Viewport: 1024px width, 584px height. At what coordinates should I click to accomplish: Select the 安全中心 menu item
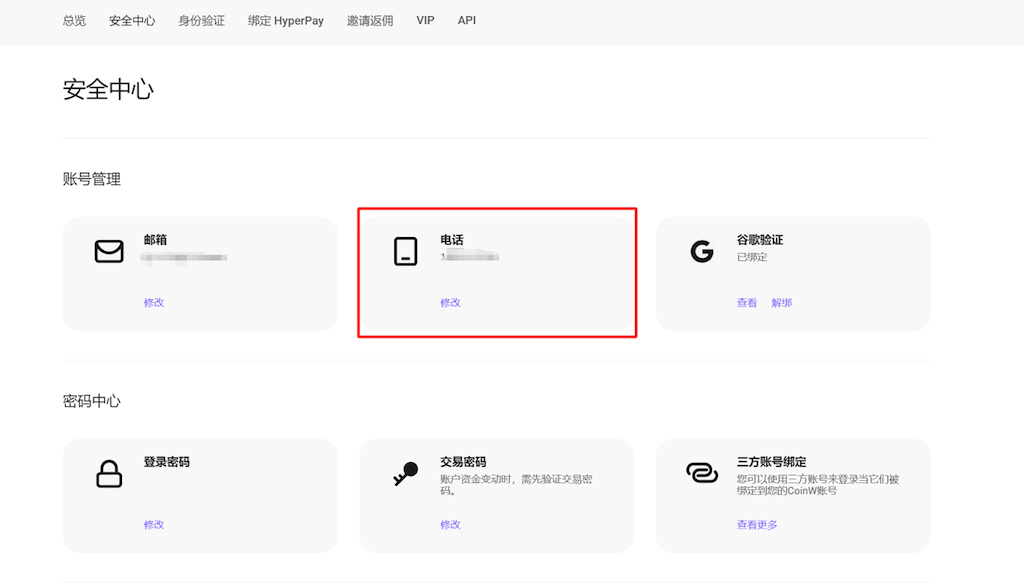pos(131,20)
